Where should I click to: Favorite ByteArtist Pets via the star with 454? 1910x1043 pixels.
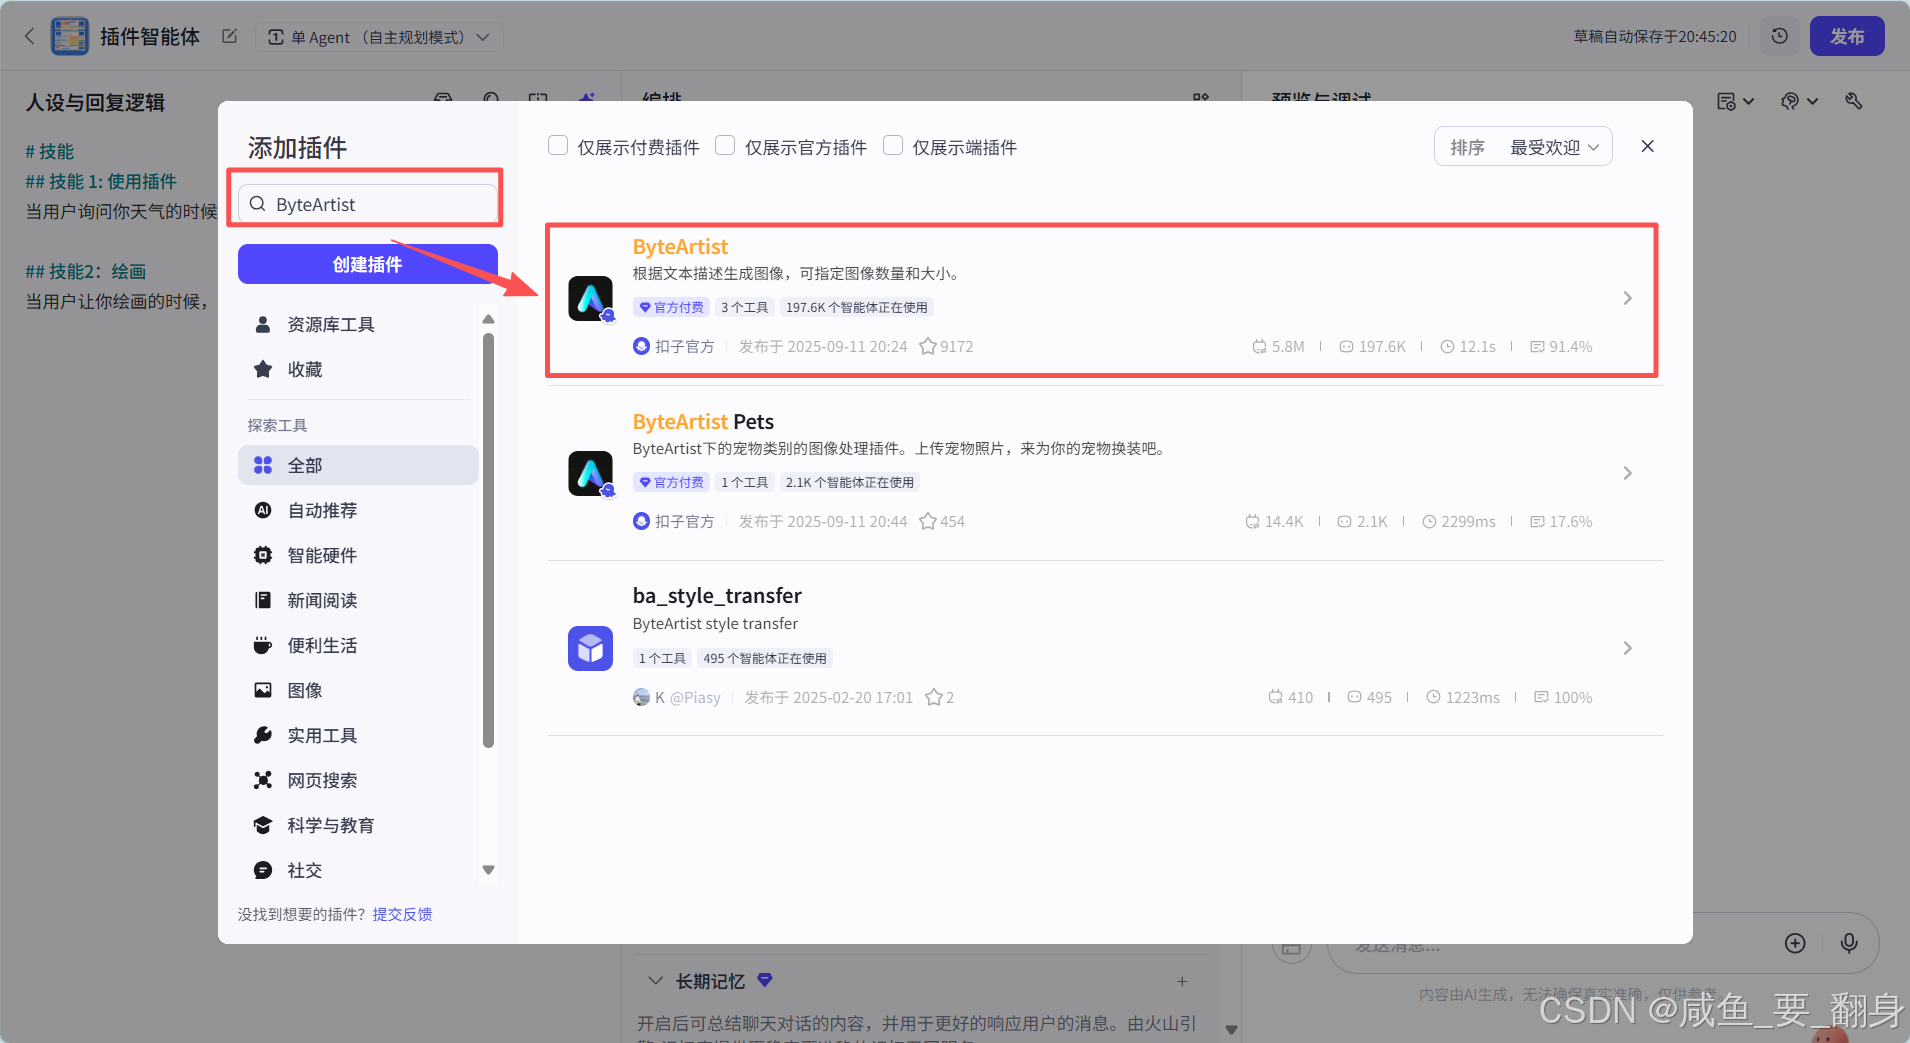pos(928,521)
